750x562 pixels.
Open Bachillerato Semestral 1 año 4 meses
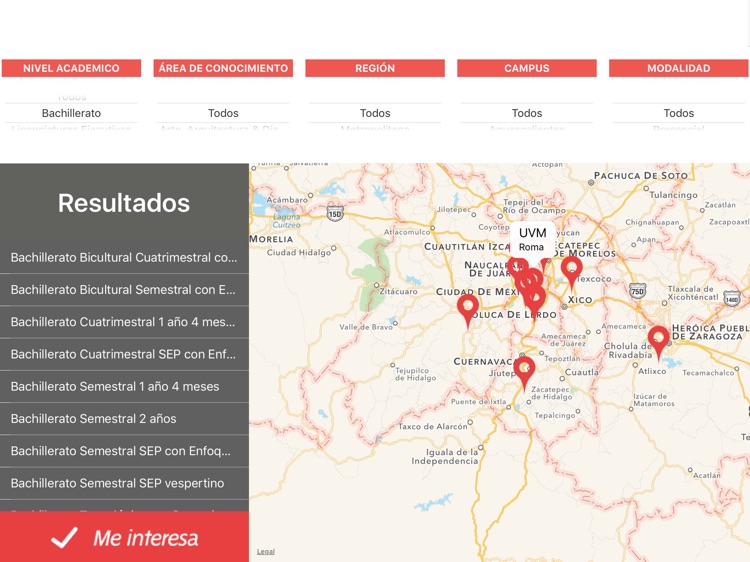coord(124,386)
